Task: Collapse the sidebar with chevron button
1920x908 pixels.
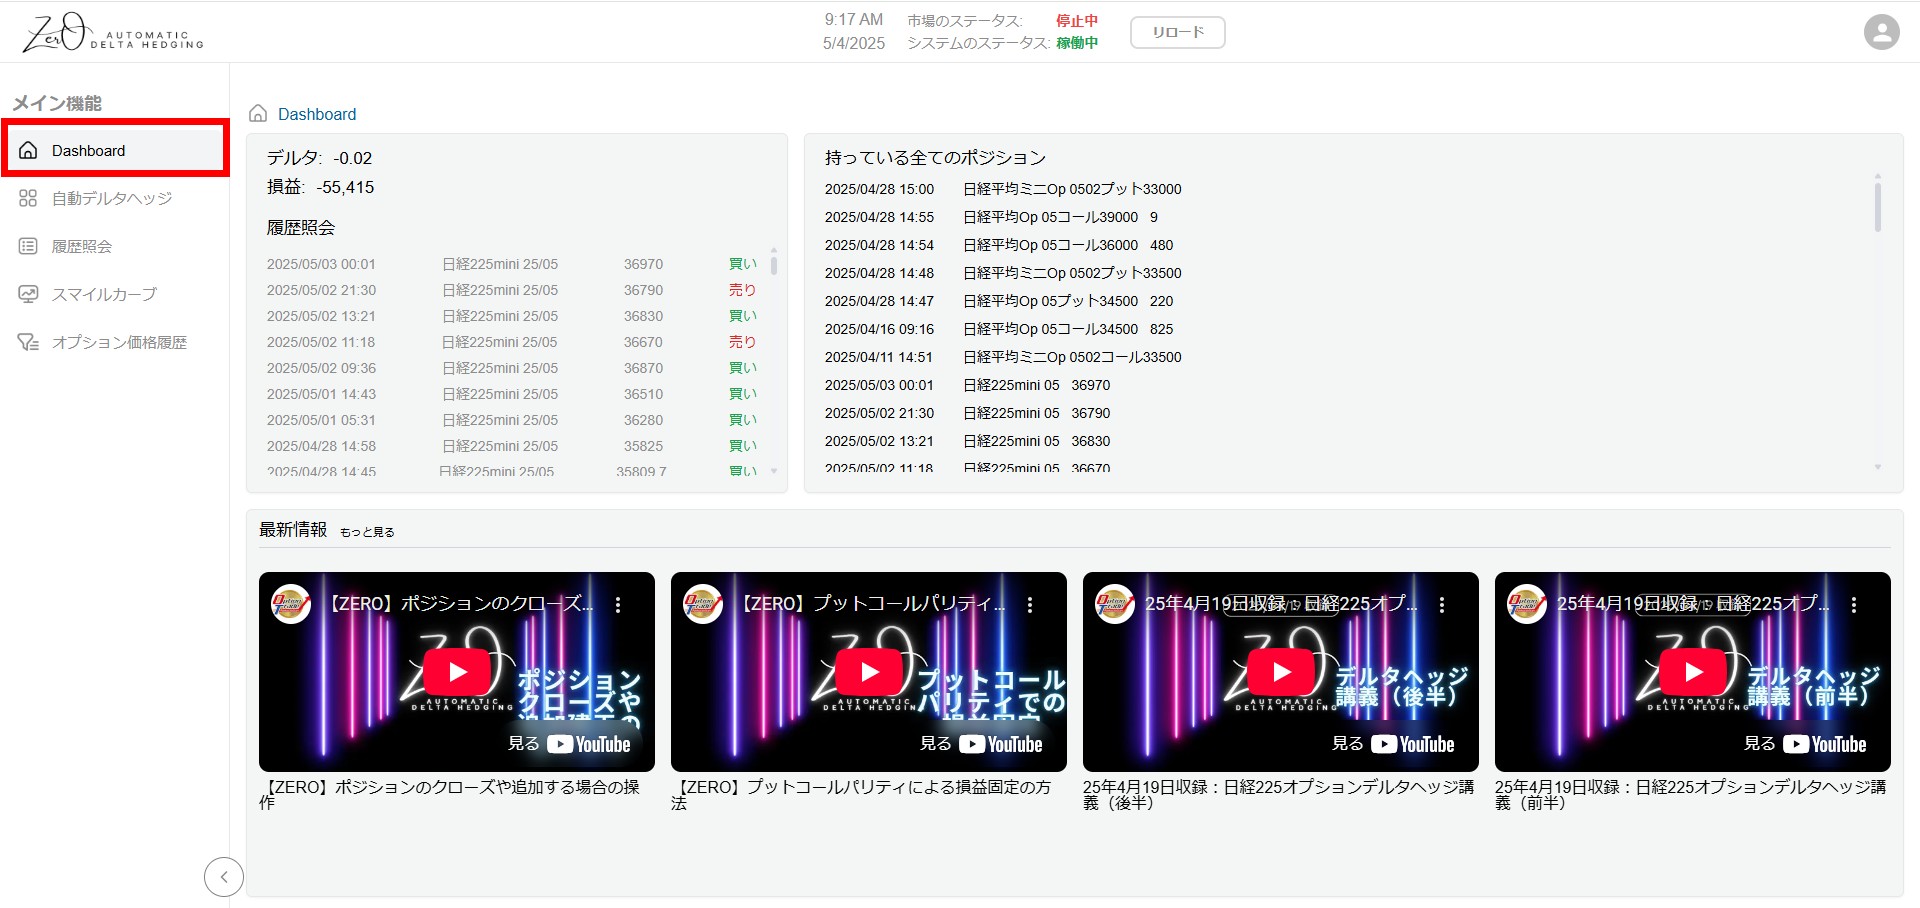Action: point(224,877)
